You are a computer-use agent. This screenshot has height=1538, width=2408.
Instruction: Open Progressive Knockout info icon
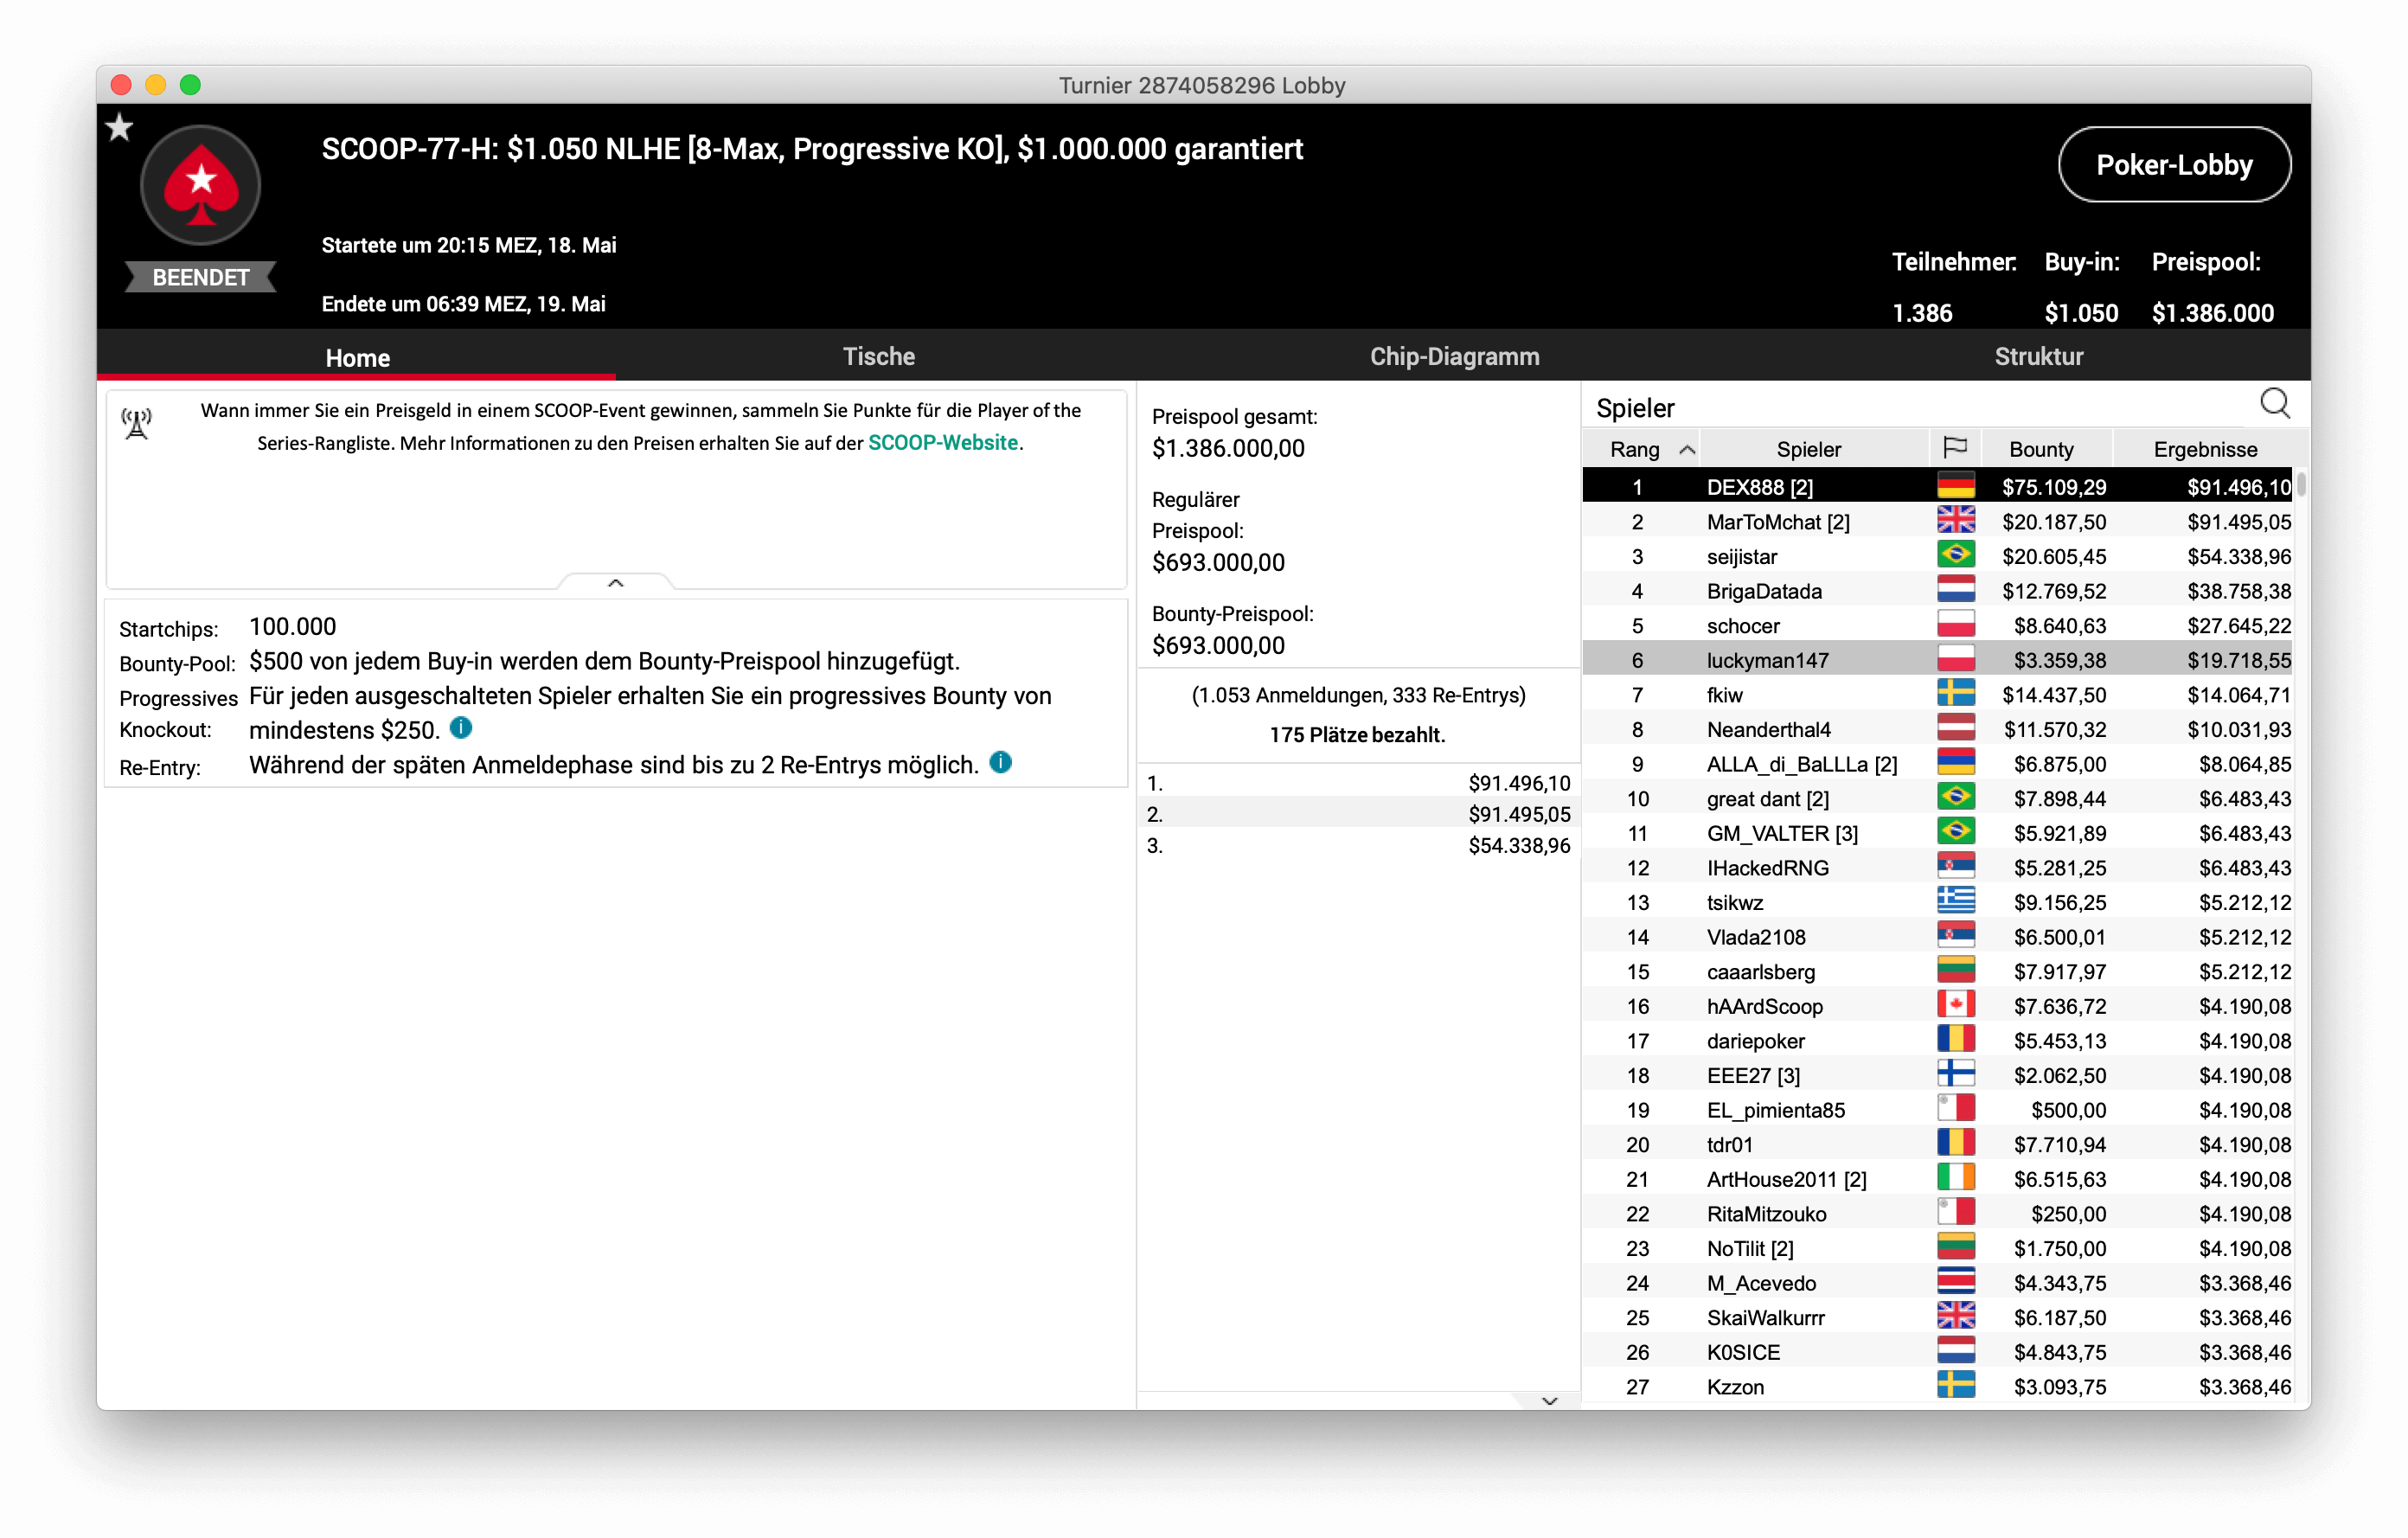[x=461, y=728]
